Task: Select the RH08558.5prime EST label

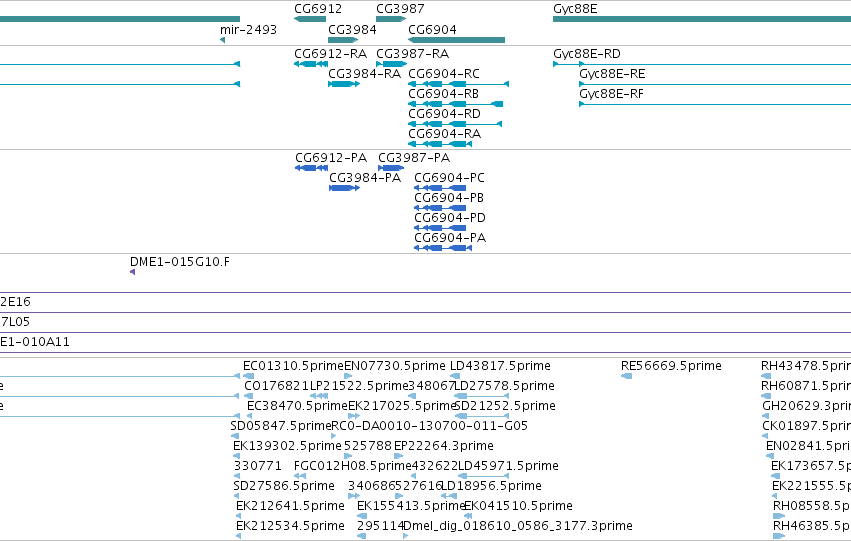Action: pos(812,507)
